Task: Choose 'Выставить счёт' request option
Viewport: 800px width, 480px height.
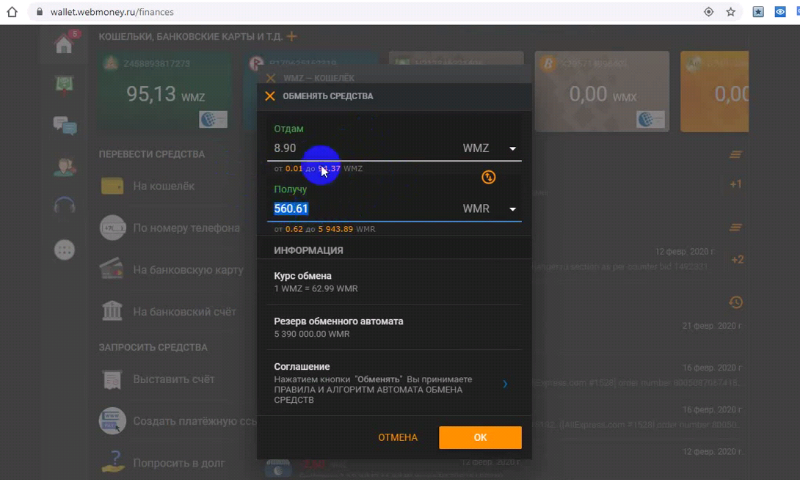Action: click(170, 380)
